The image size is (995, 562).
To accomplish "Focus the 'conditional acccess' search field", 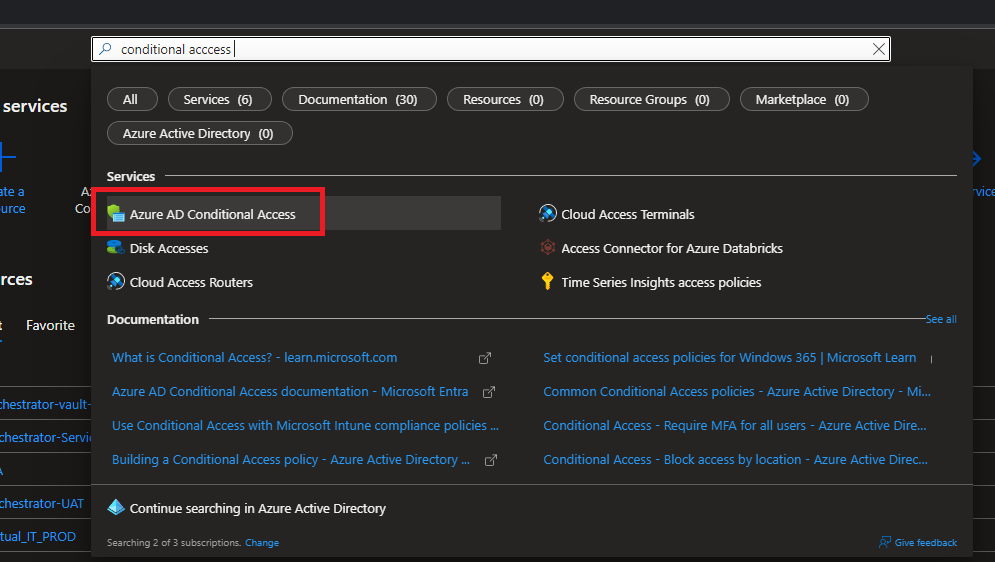I will (491, 49).
